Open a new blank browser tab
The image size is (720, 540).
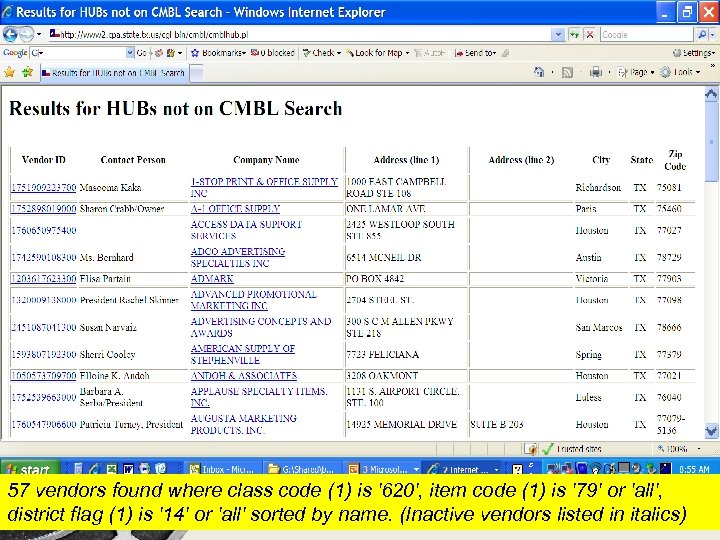pos(196,73)
